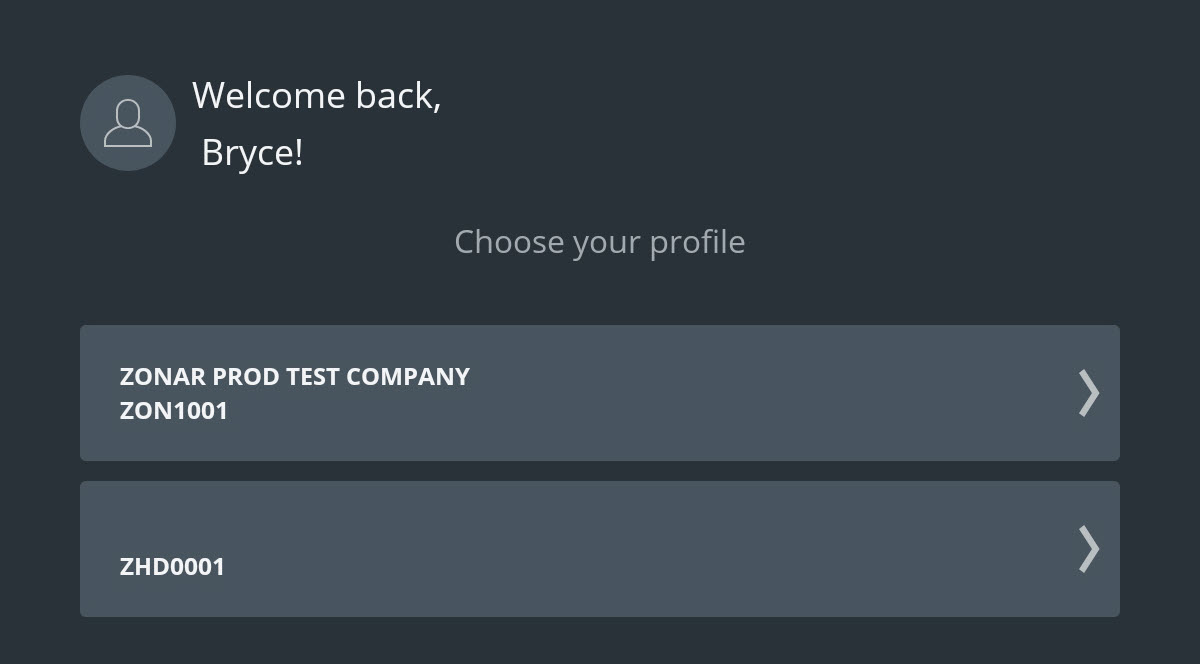
Task: Click the "ZONAR PROD TEST COMPANY" name label
Action: click(x=294, y=377)
